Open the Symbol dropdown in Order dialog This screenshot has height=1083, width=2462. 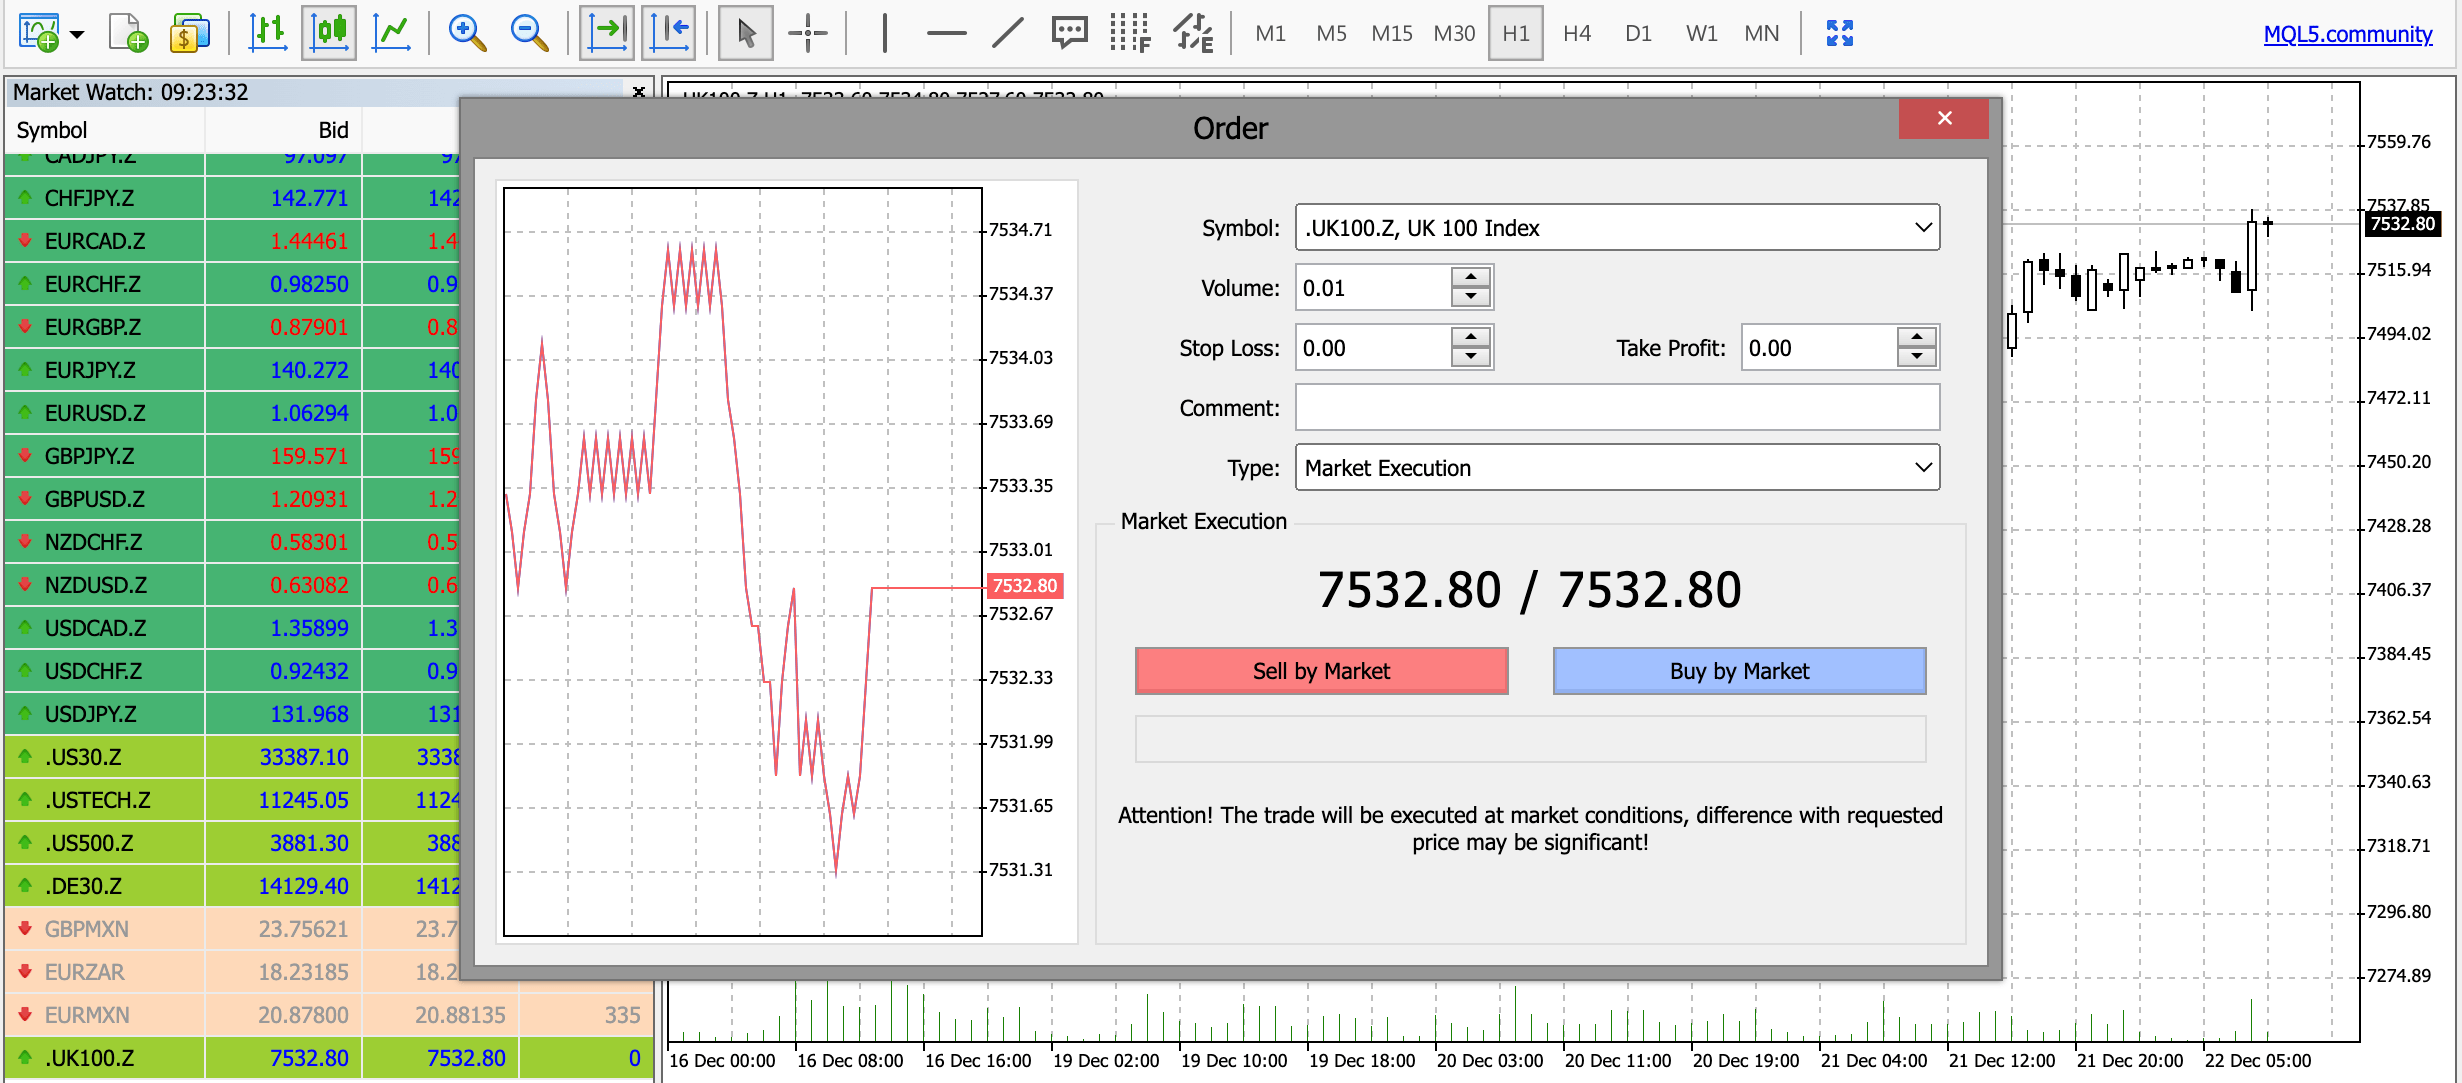click(1617, 228)
